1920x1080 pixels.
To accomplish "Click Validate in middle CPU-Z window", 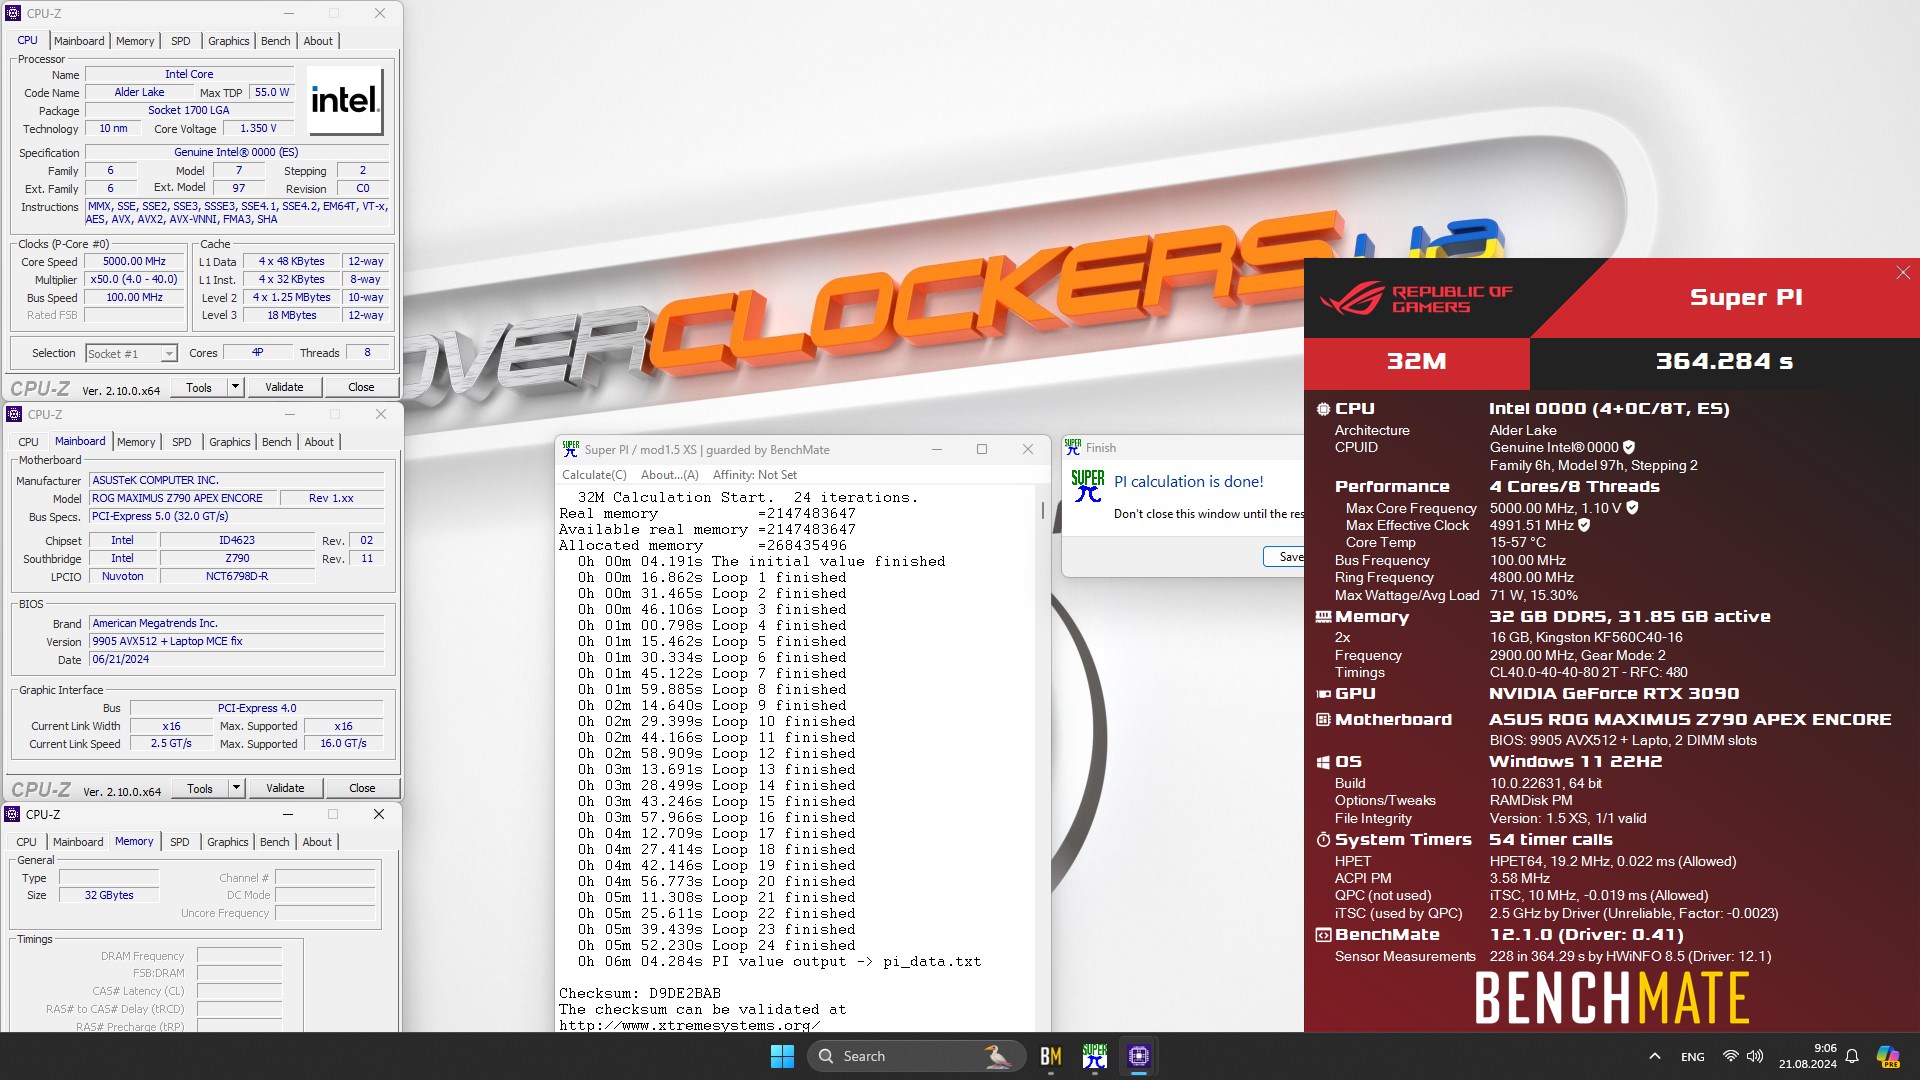I will click(x=285, y=788).
